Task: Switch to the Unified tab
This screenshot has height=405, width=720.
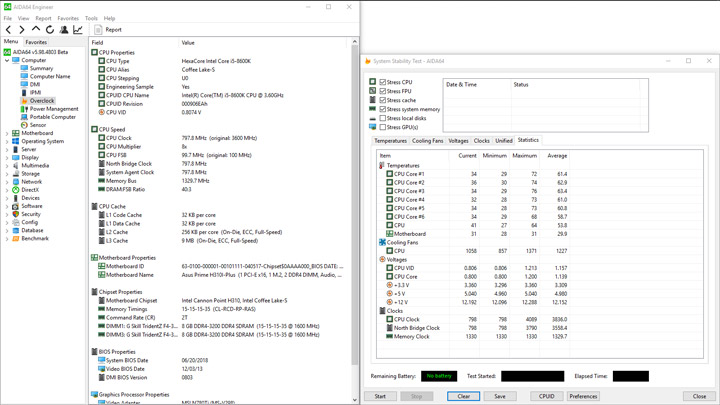Action: 504,141
